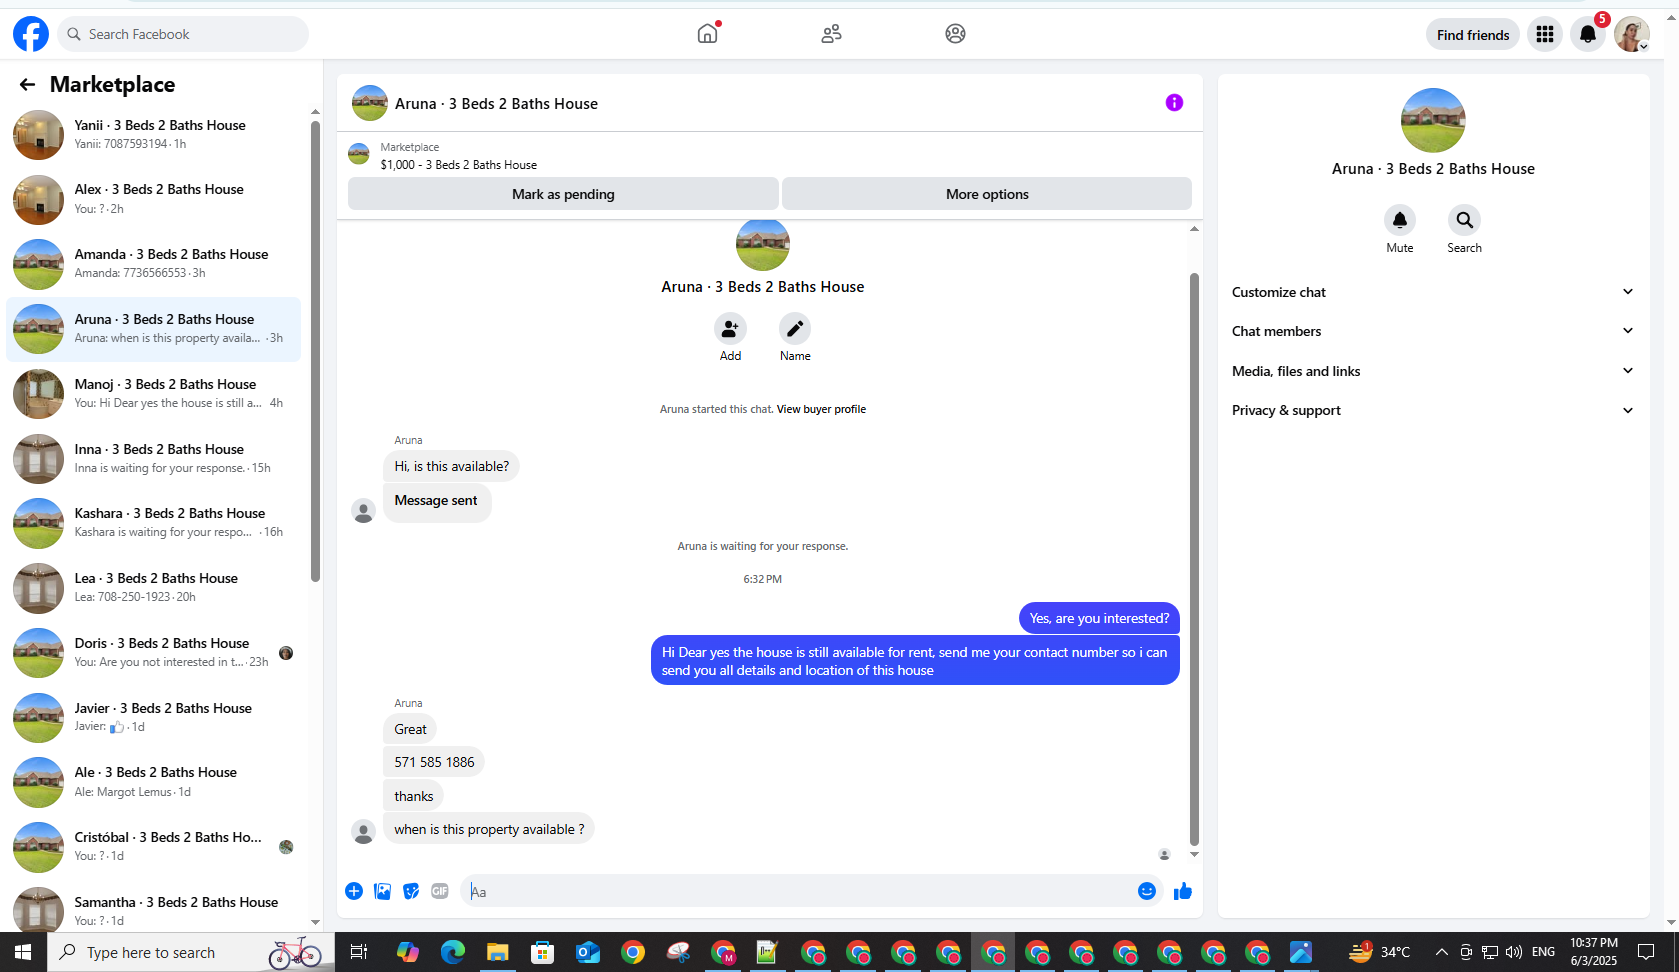Open File Explorer from taskbar
The image size is (1679, 972).
497,952
